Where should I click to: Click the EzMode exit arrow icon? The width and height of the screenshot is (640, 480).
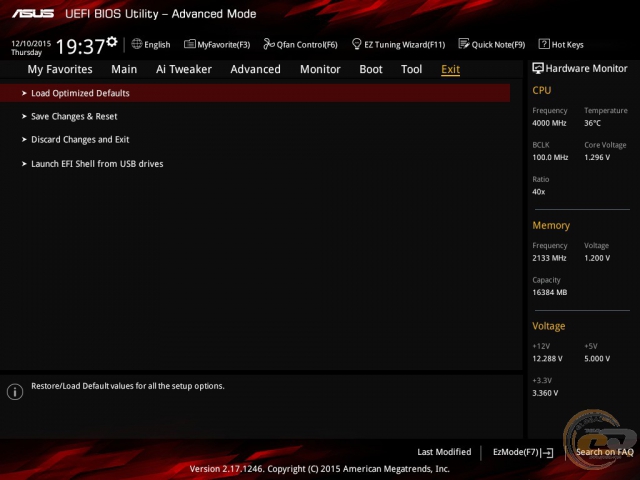(547, 452)
